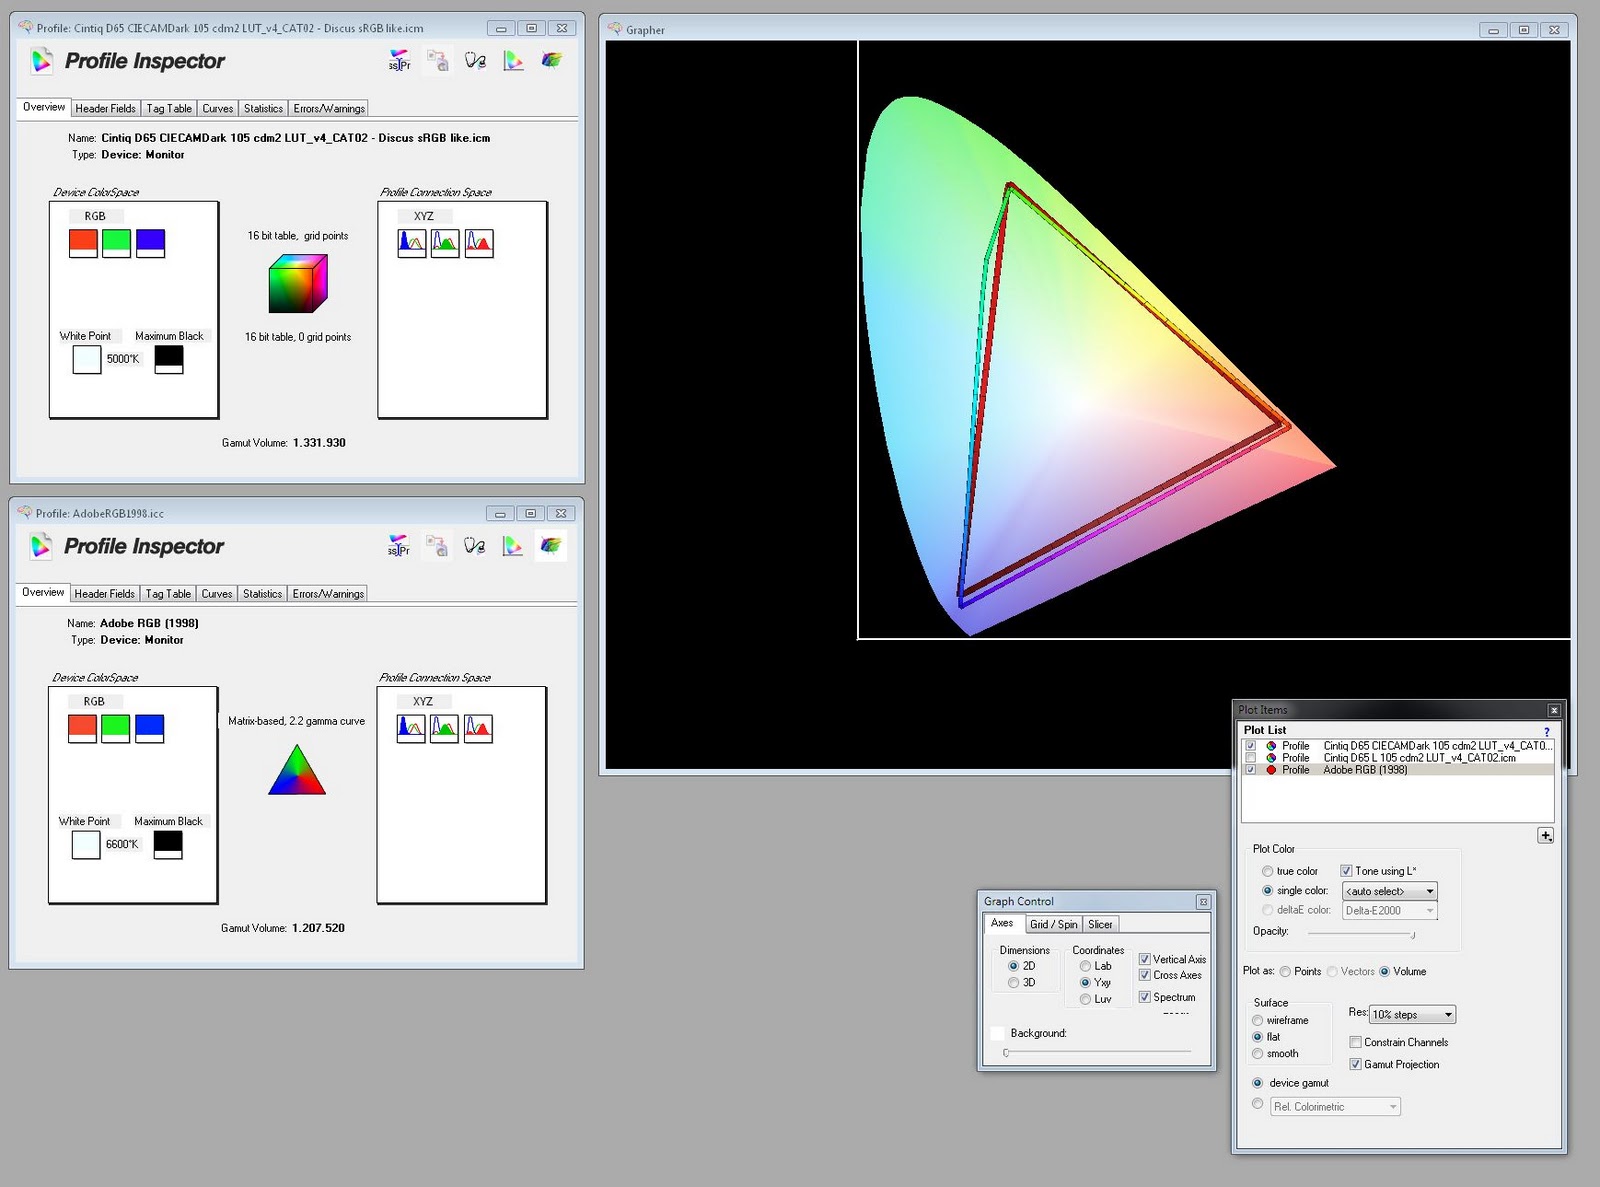This screenshot has width=1600, height=1187.
Task: Open the 2D gamut plot icon in Profile Inspector
Action: coord(514,60)
